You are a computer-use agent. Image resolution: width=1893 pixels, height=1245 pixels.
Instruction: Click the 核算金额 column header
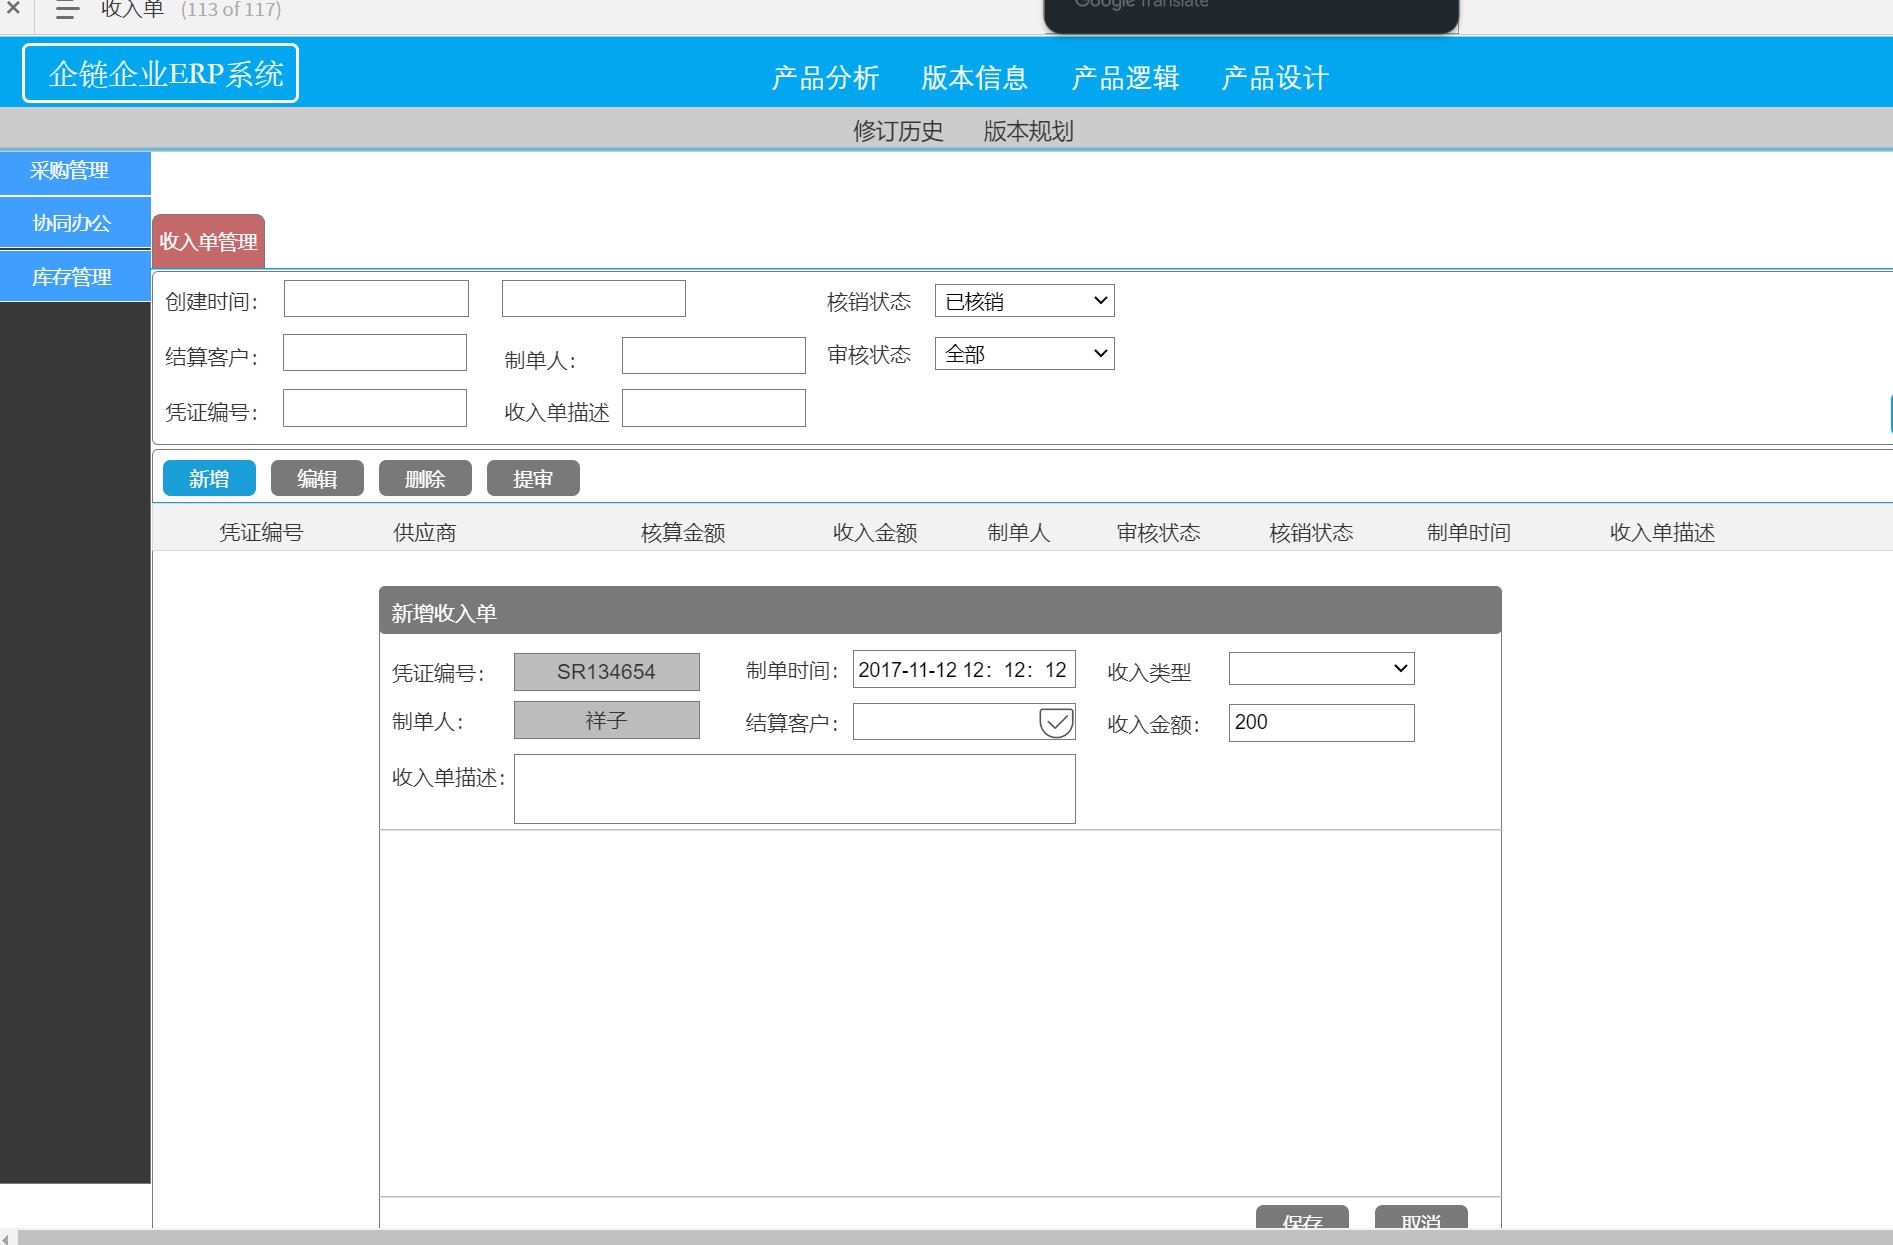[683, 532]
